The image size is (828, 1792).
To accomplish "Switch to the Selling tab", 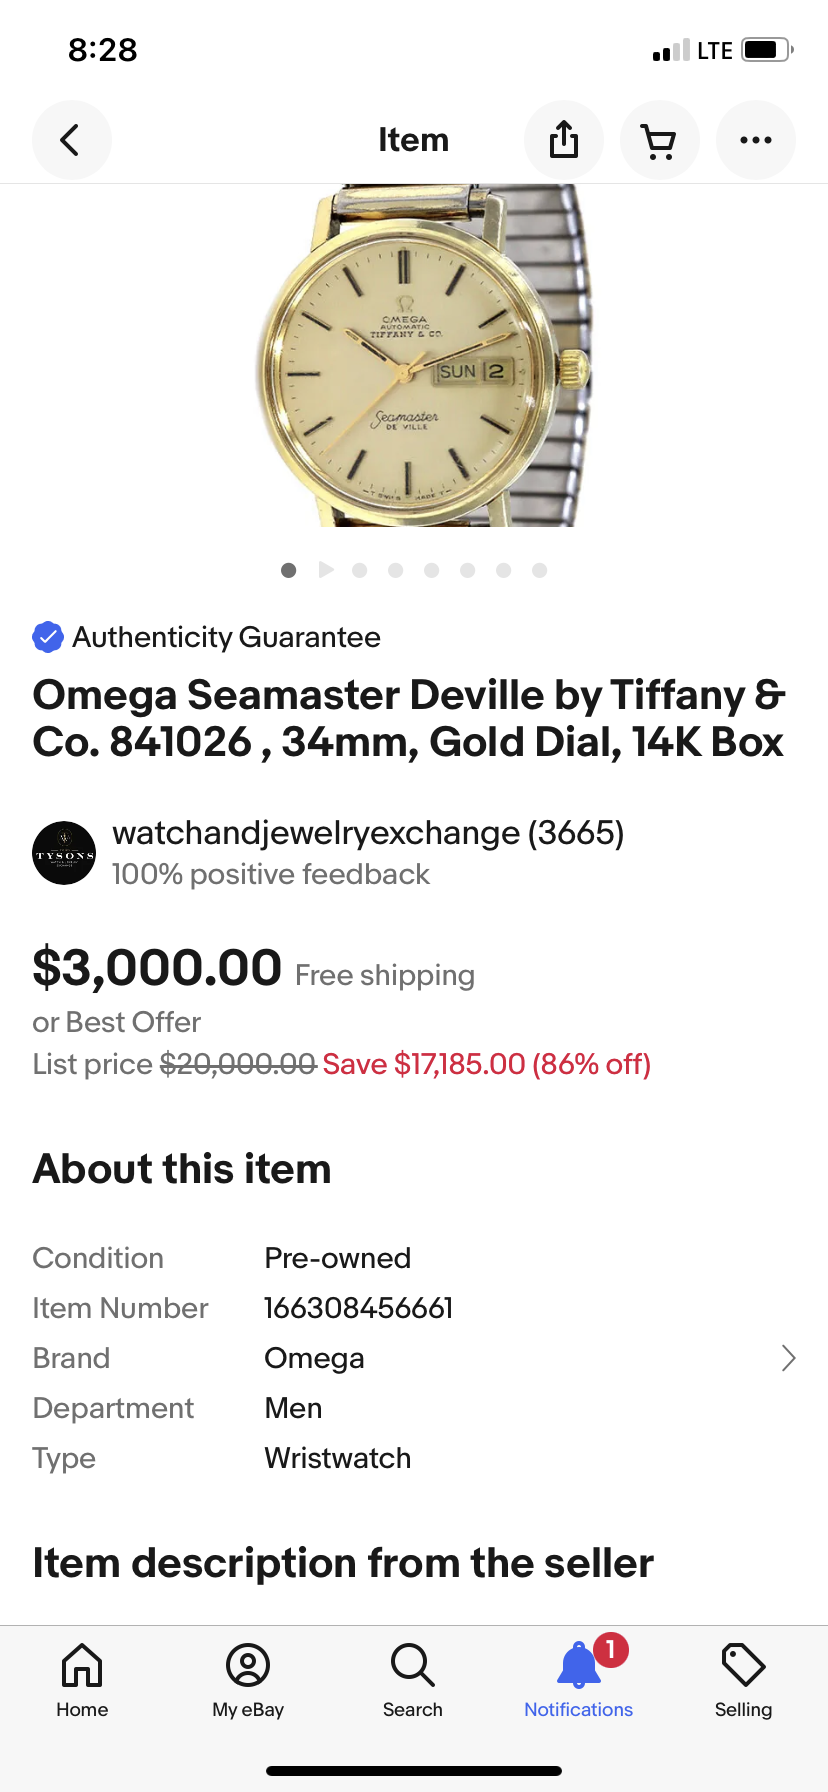I will [743, 1681].
